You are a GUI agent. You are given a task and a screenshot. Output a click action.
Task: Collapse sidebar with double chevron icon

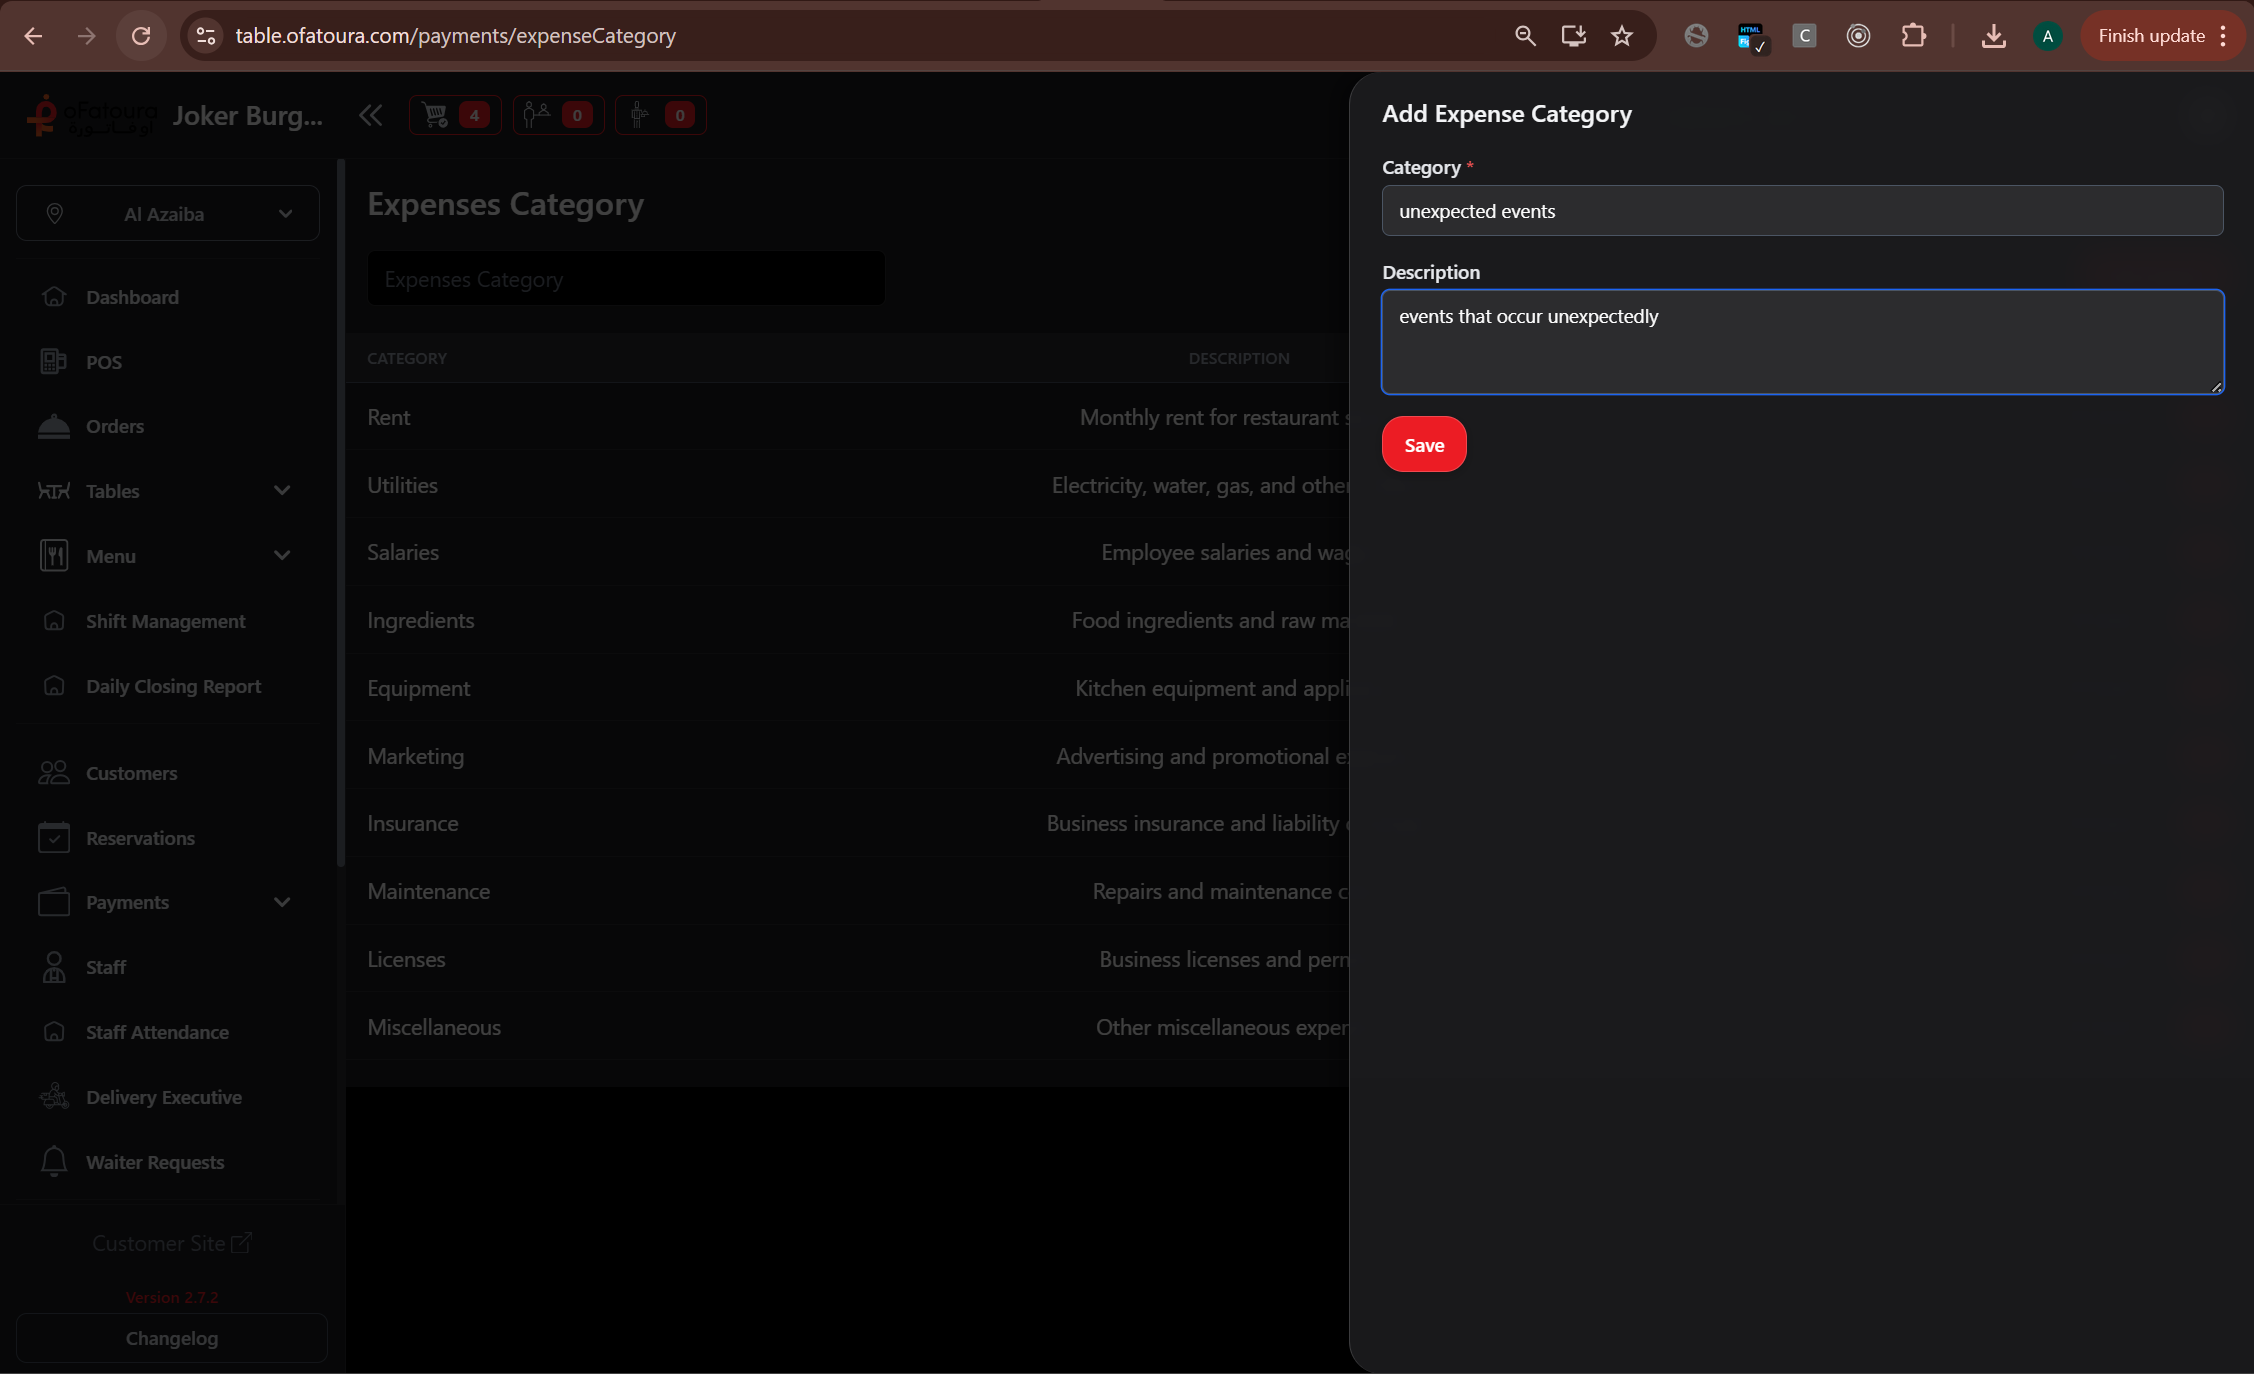coord(370,115)
